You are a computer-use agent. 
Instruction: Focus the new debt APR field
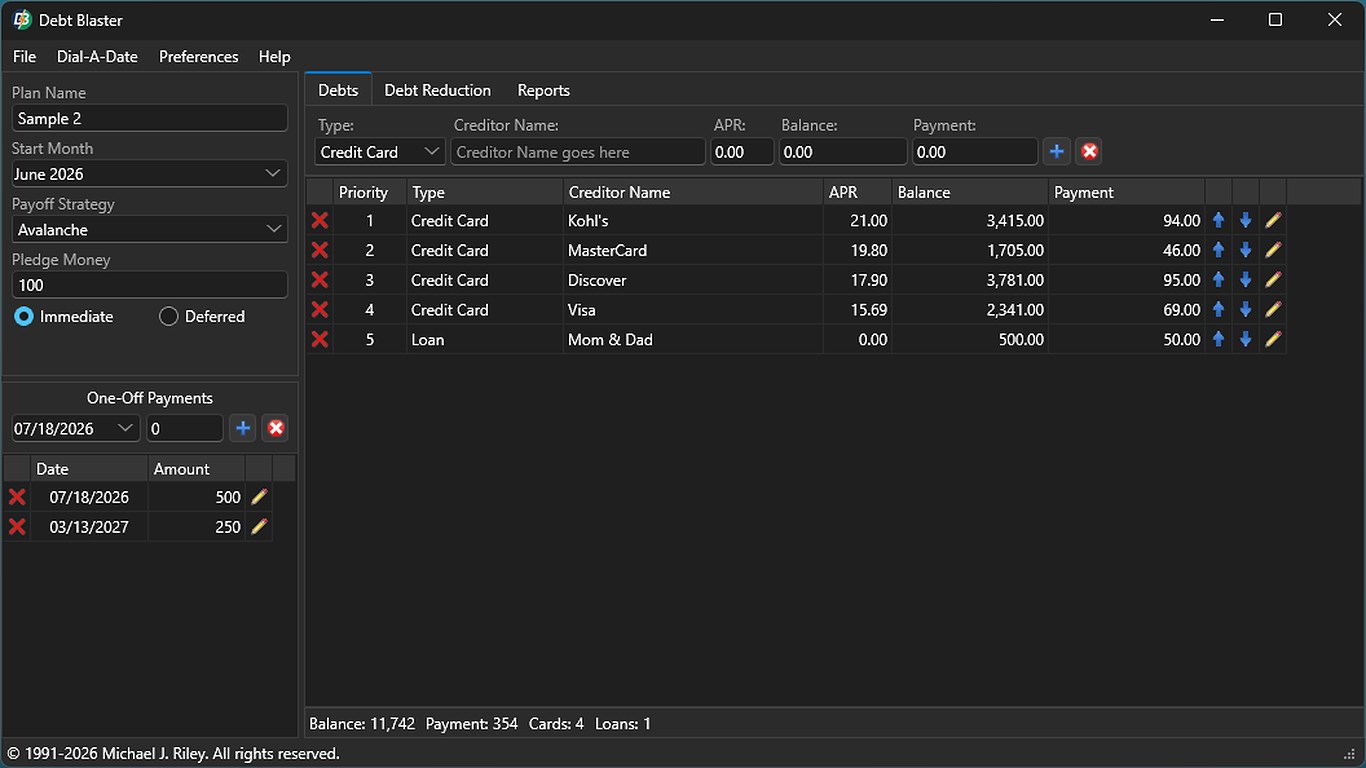[743, 152]
